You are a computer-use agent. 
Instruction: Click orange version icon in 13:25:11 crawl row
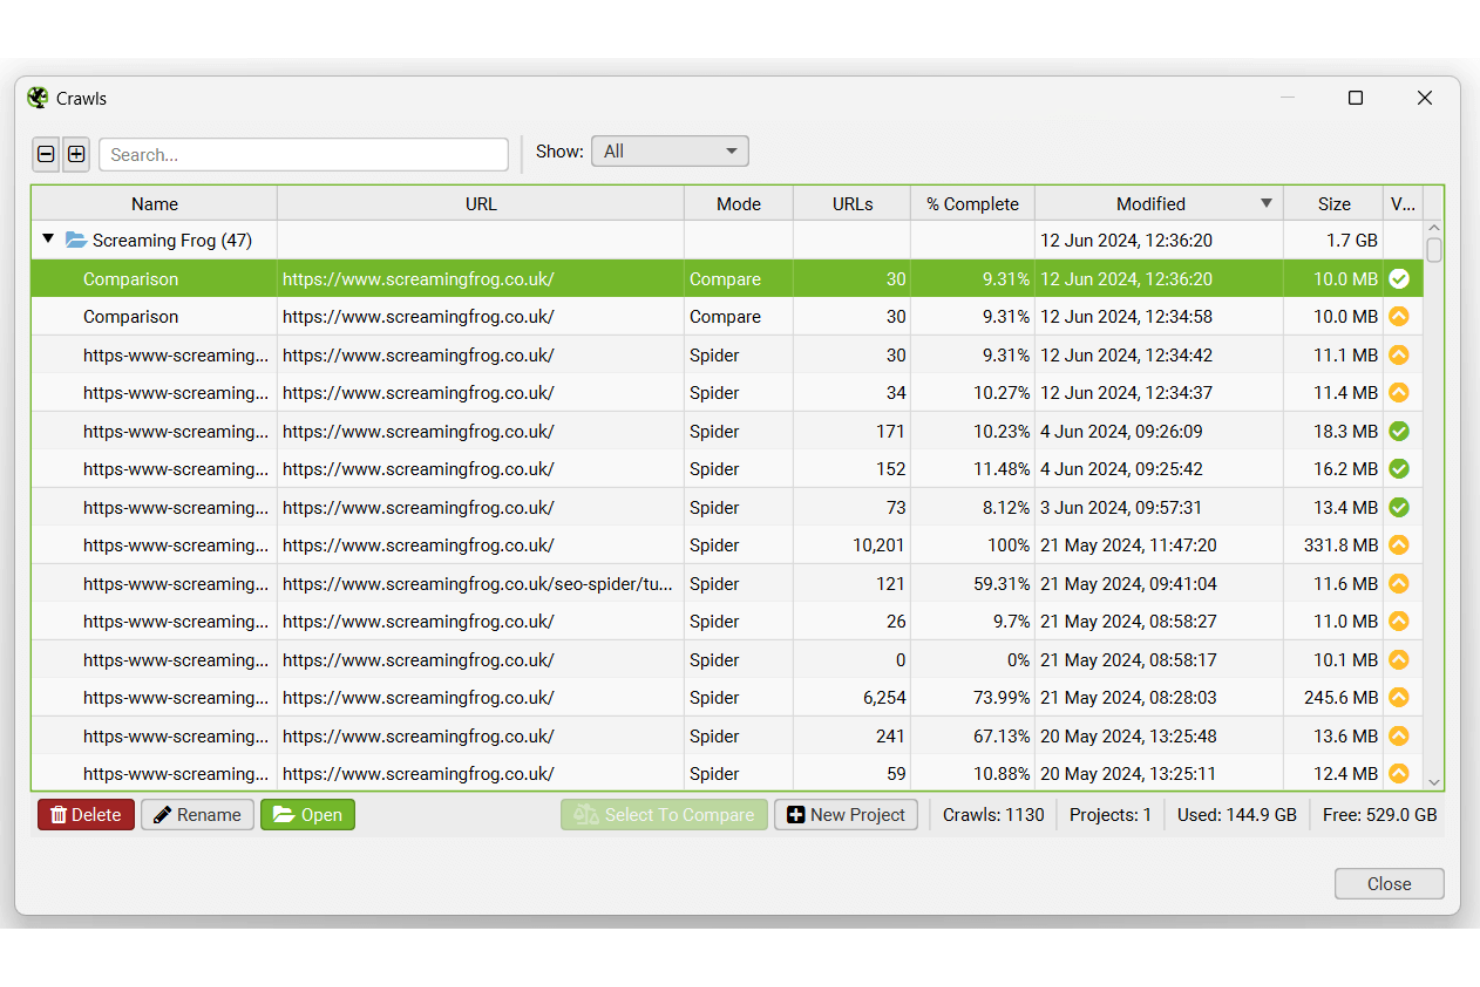[1399, 773]
